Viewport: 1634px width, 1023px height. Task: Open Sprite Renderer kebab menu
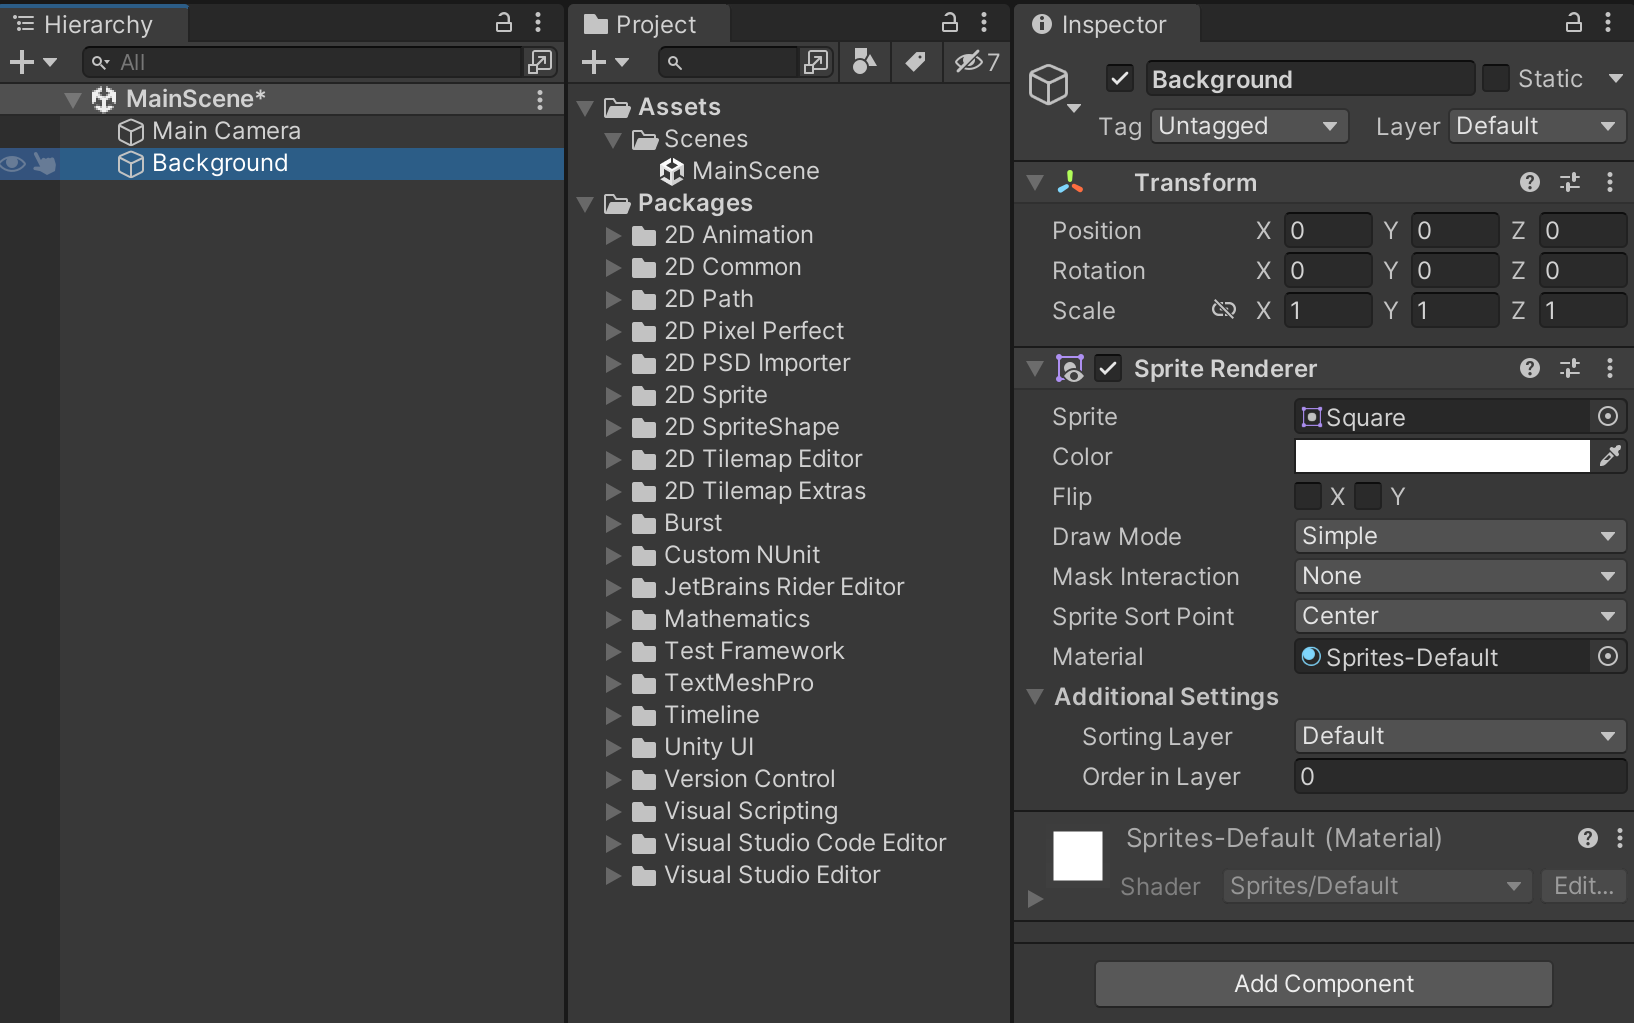click(1610, 368)
